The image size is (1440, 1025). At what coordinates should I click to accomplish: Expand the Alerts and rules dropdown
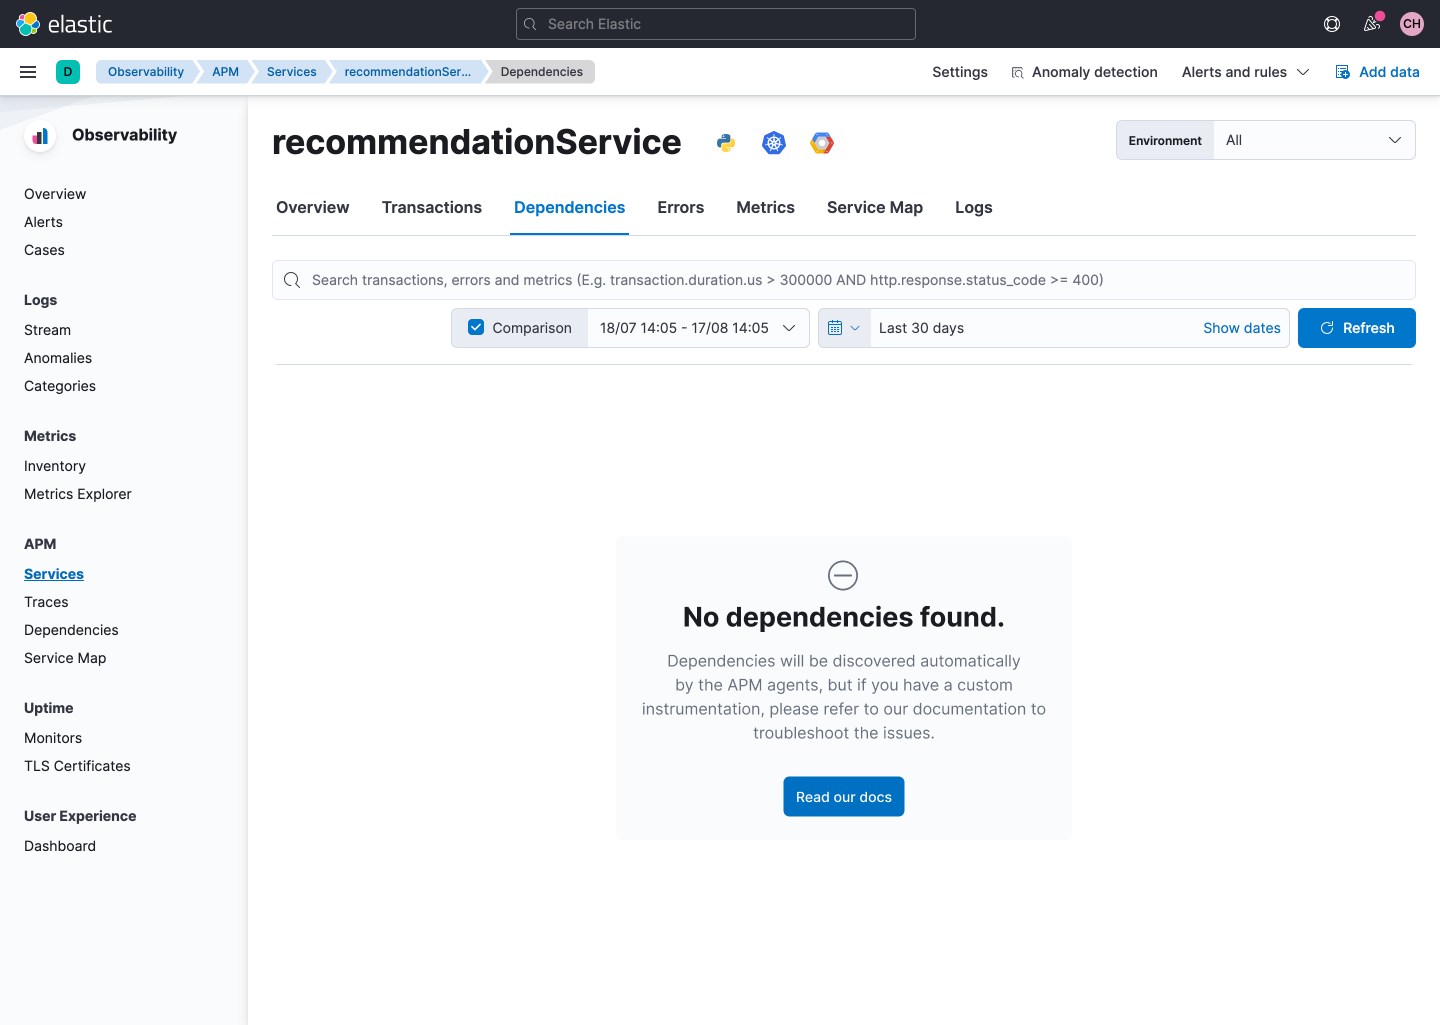click(1244, 71)
